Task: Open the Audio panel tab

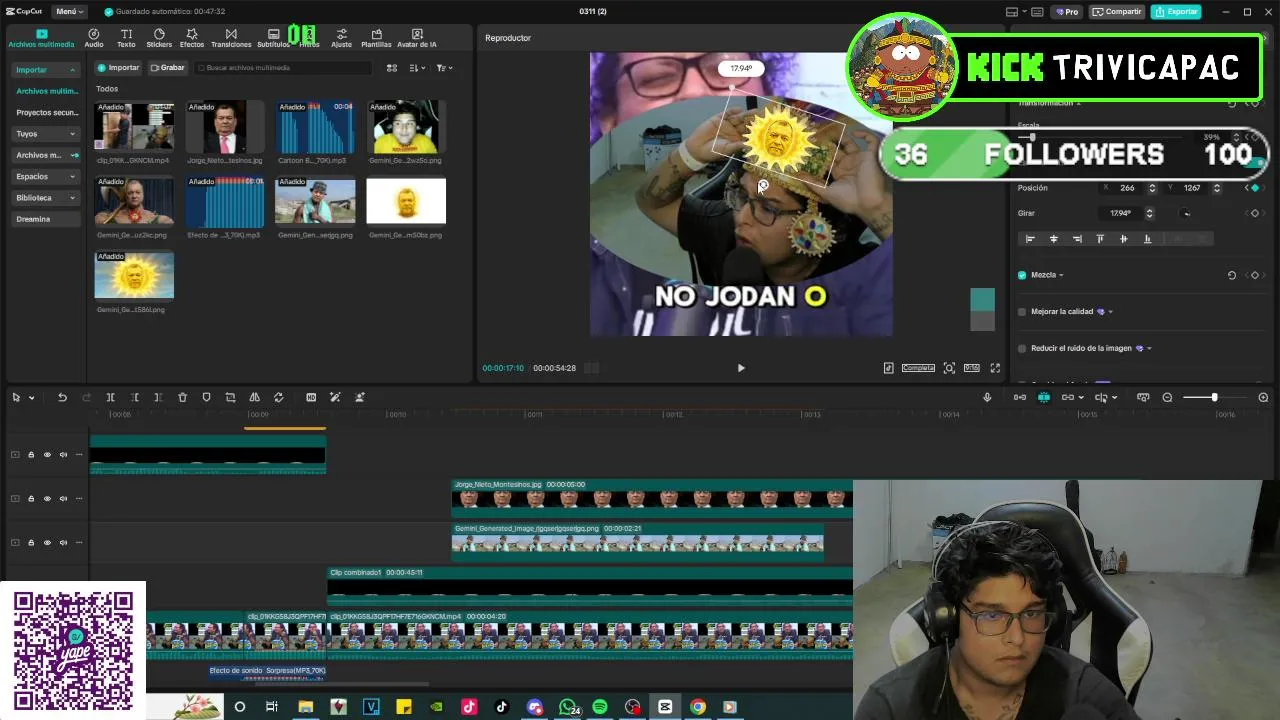Action: pyautogui.click(x=94, y=38)
